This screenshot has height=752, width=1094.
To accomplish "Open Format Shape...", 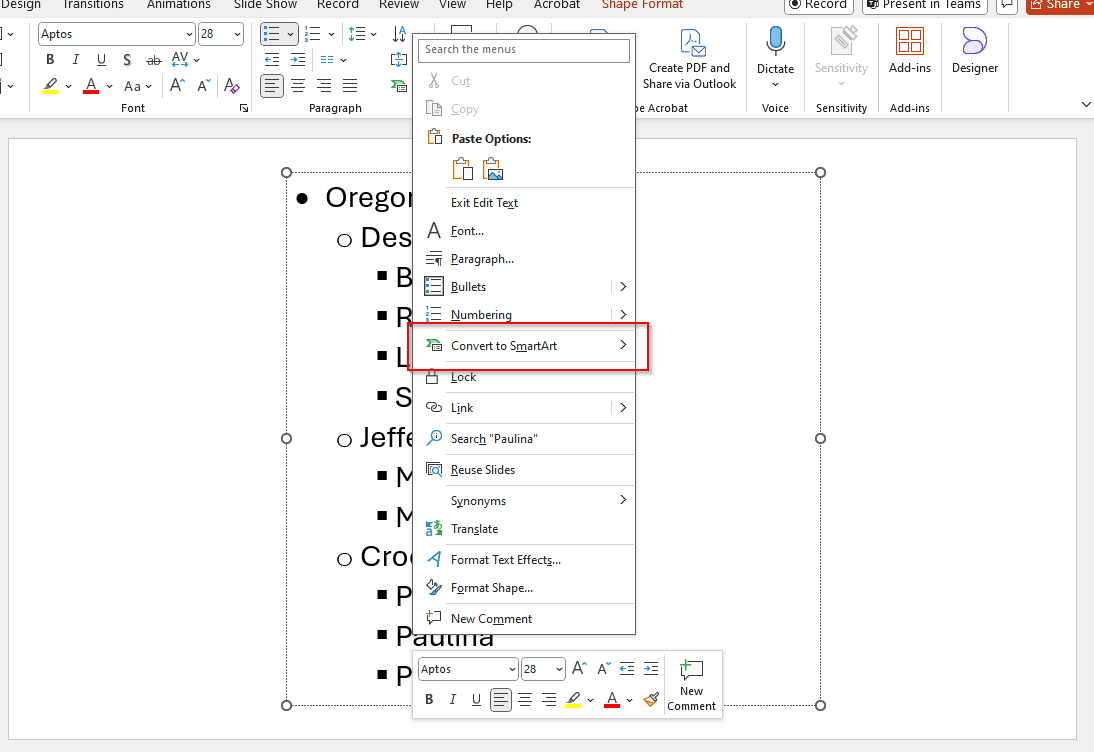I will 524,588.
